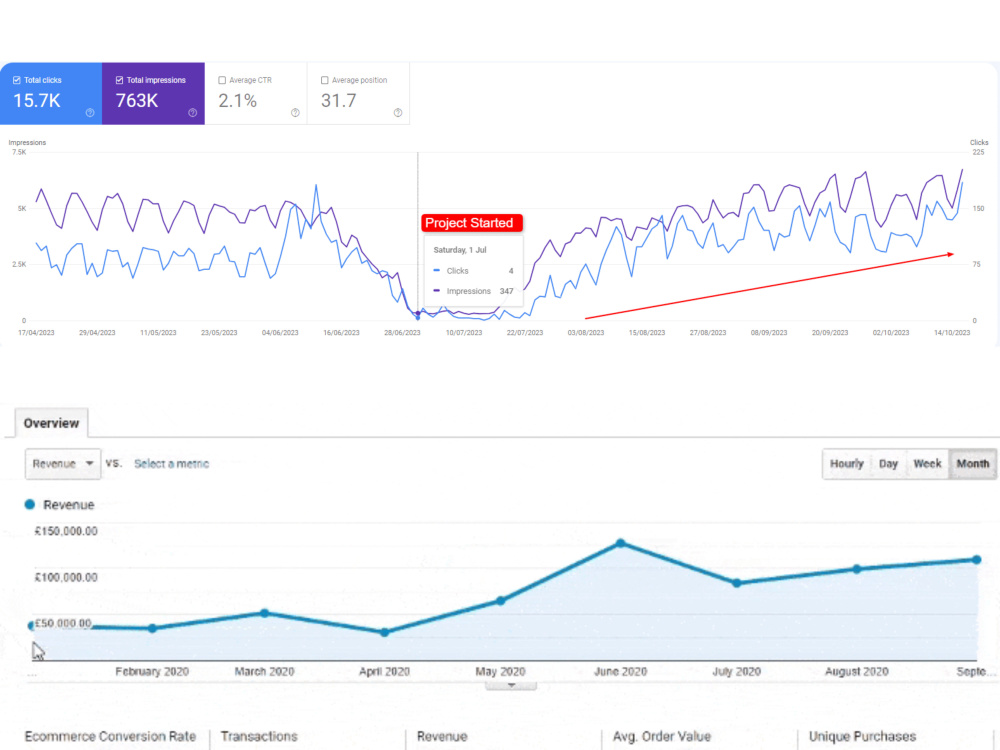Screen dimensions: 1000x750
Task: Click the February 2020 revenue data point
Action: (x=152, y=628)
